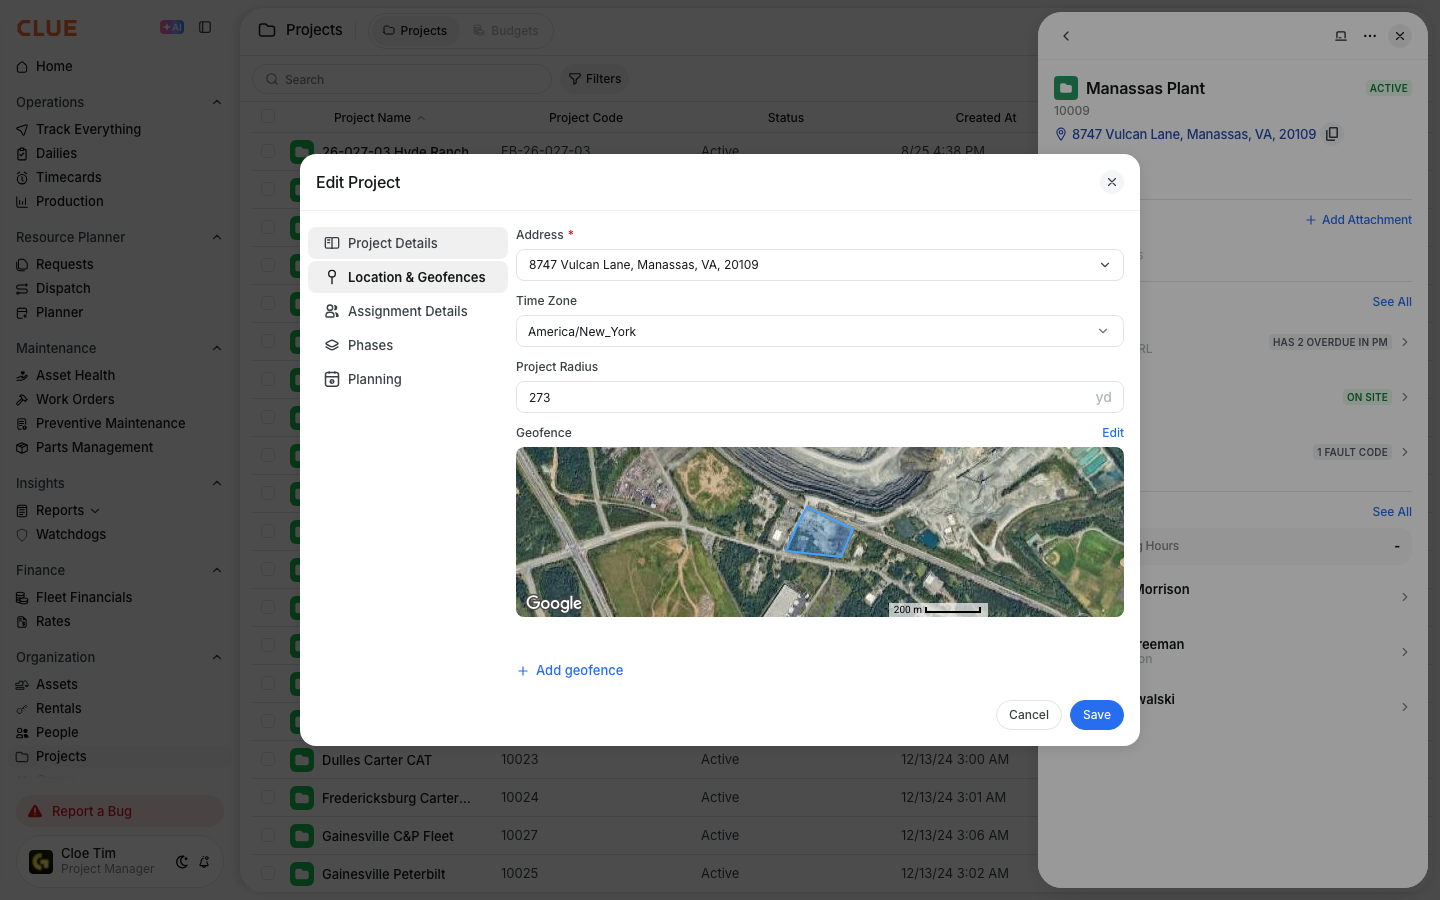
Task: Go to the Assignment Details section
Action: pyautogui.click(x=408, y=311)
